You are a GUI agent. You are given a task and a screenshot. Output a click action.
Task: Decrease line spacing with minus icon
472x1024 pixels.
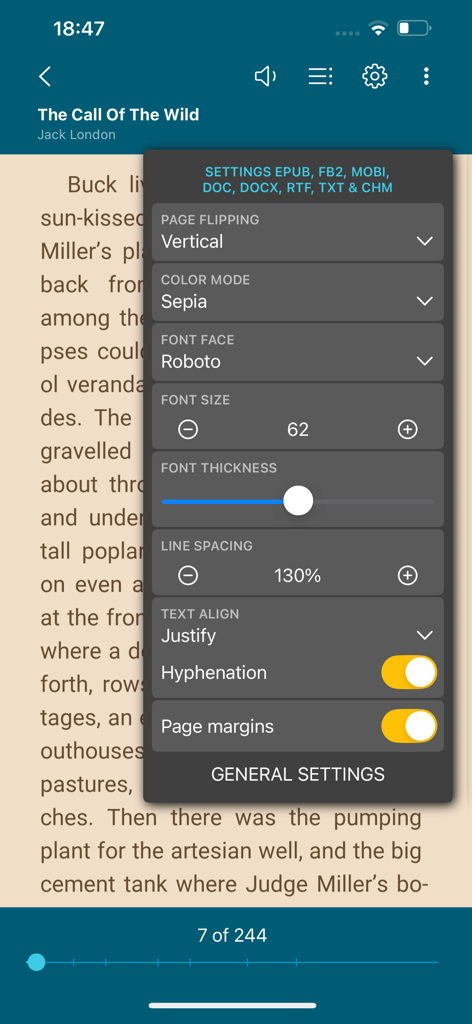click(x=188, y=575)
